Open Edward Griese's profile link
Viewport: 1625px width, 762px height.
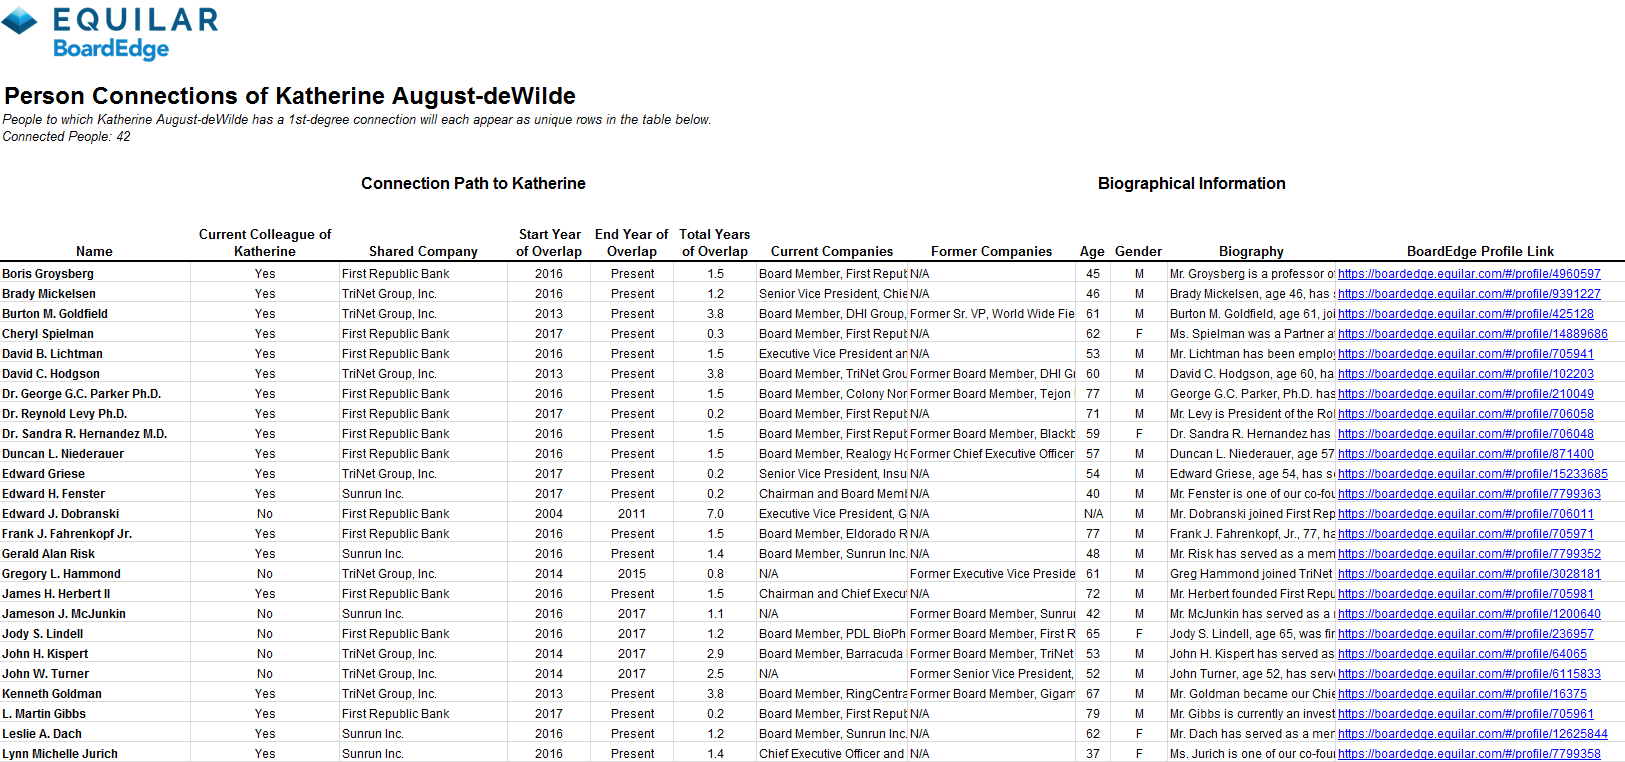[1473, 474]
